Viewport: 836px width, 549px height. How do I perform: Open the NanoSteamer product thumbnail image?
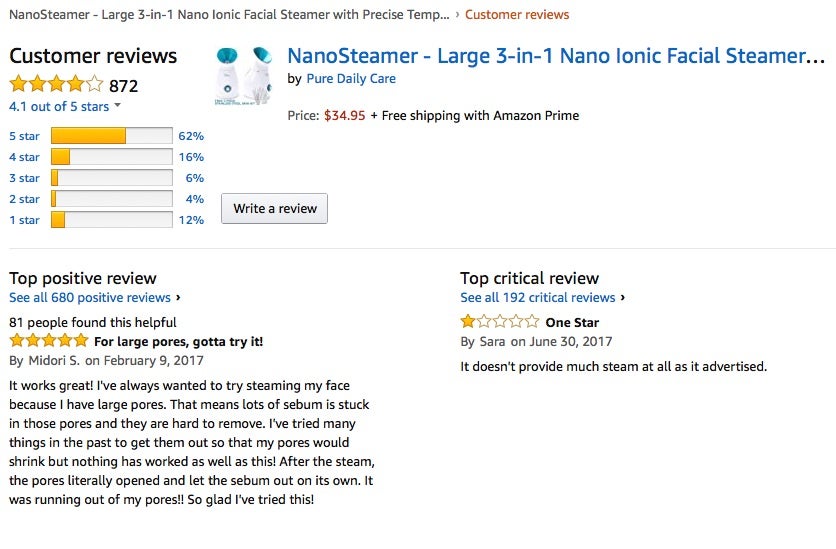244,76
